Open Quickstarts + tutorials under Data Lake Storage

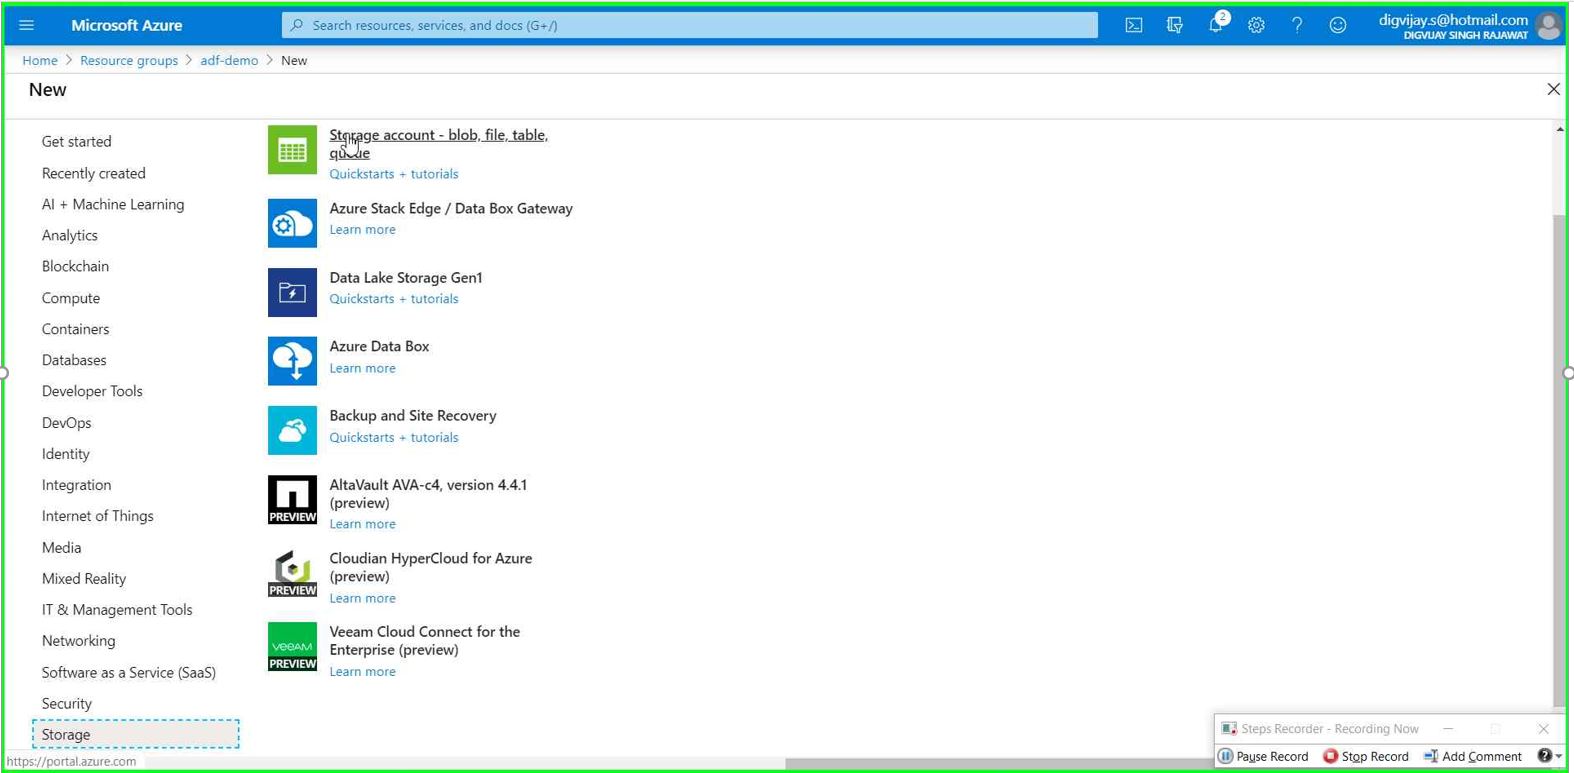pyautogui.click(x=394, y=299)
